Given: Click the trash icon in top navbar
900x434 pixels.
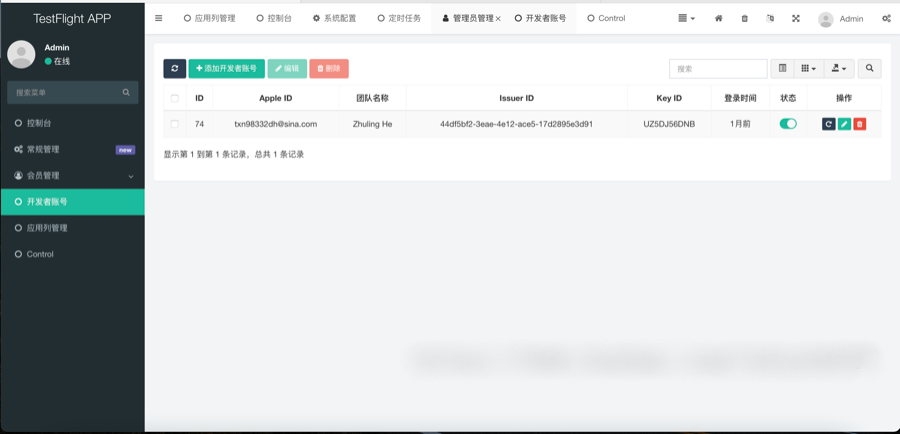Looking at the screenshot, I should pyautogui.click(x=744, y=18).
